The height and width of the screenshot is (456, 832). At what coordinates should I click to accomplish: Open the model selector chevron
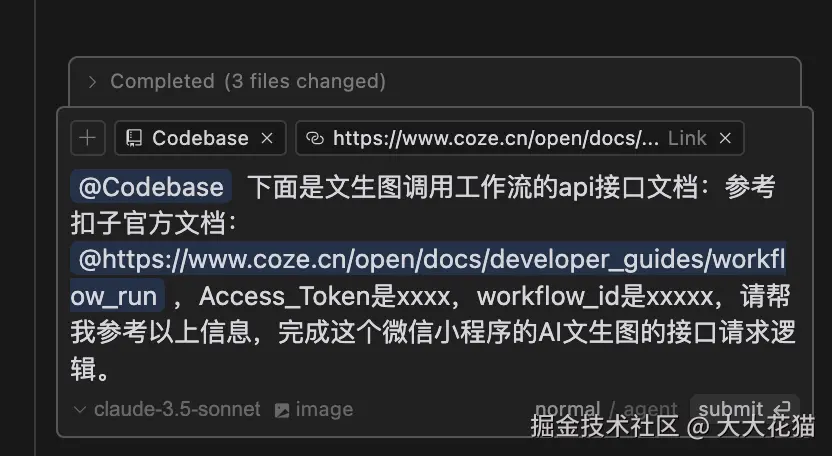tap(80, 410)
